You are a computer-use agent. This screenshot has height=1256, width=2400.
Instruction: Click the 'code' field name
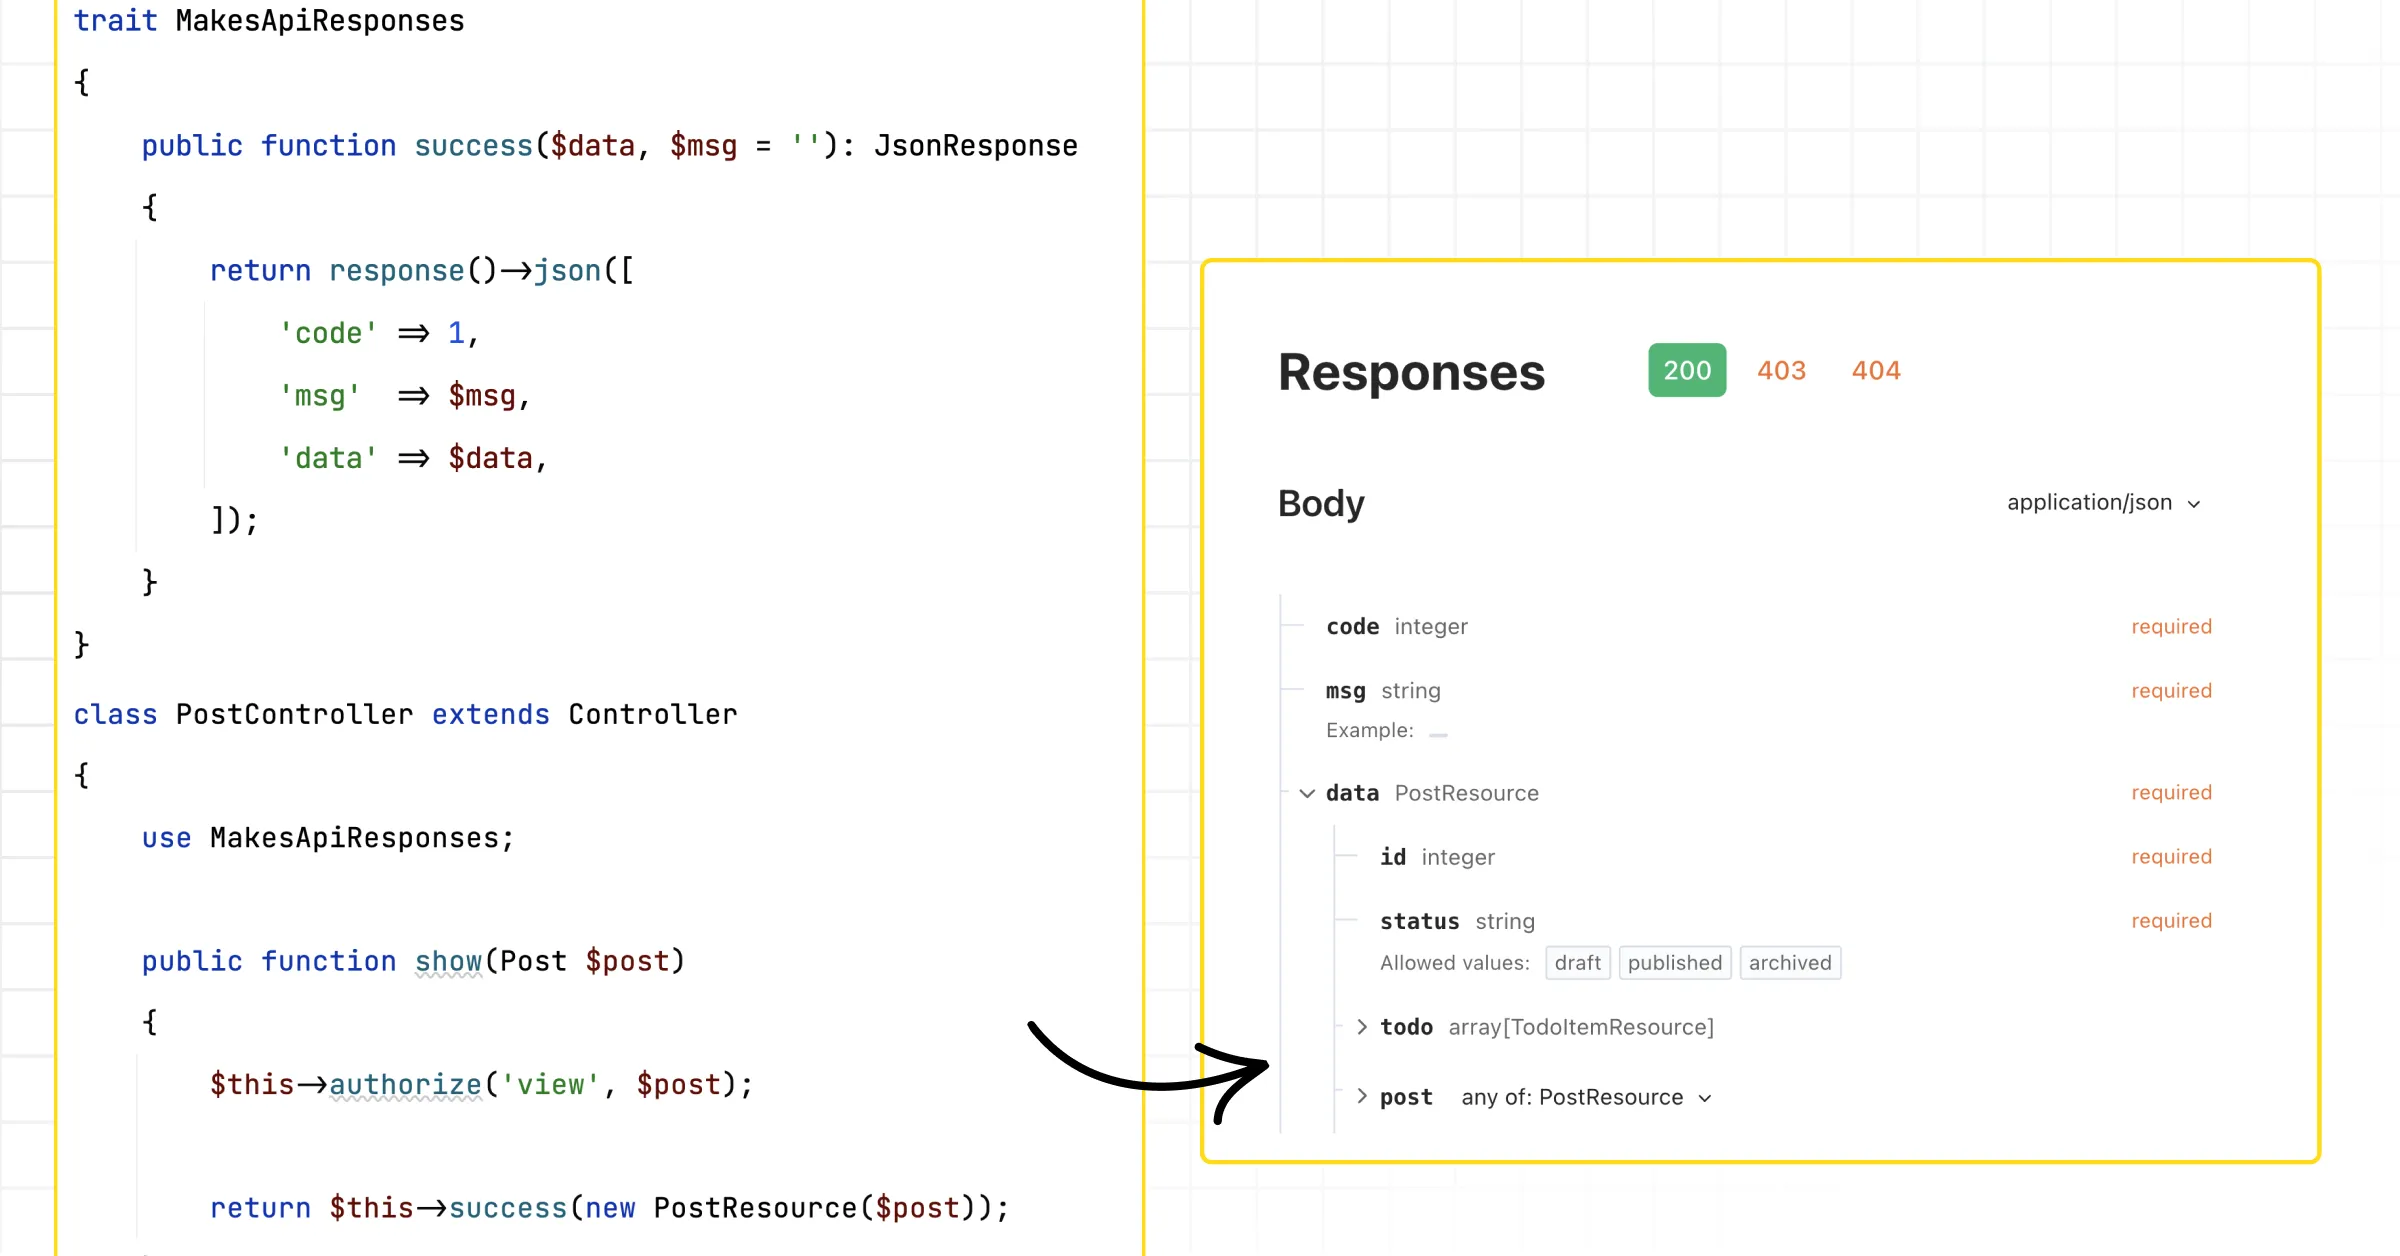coord(1353,627)
